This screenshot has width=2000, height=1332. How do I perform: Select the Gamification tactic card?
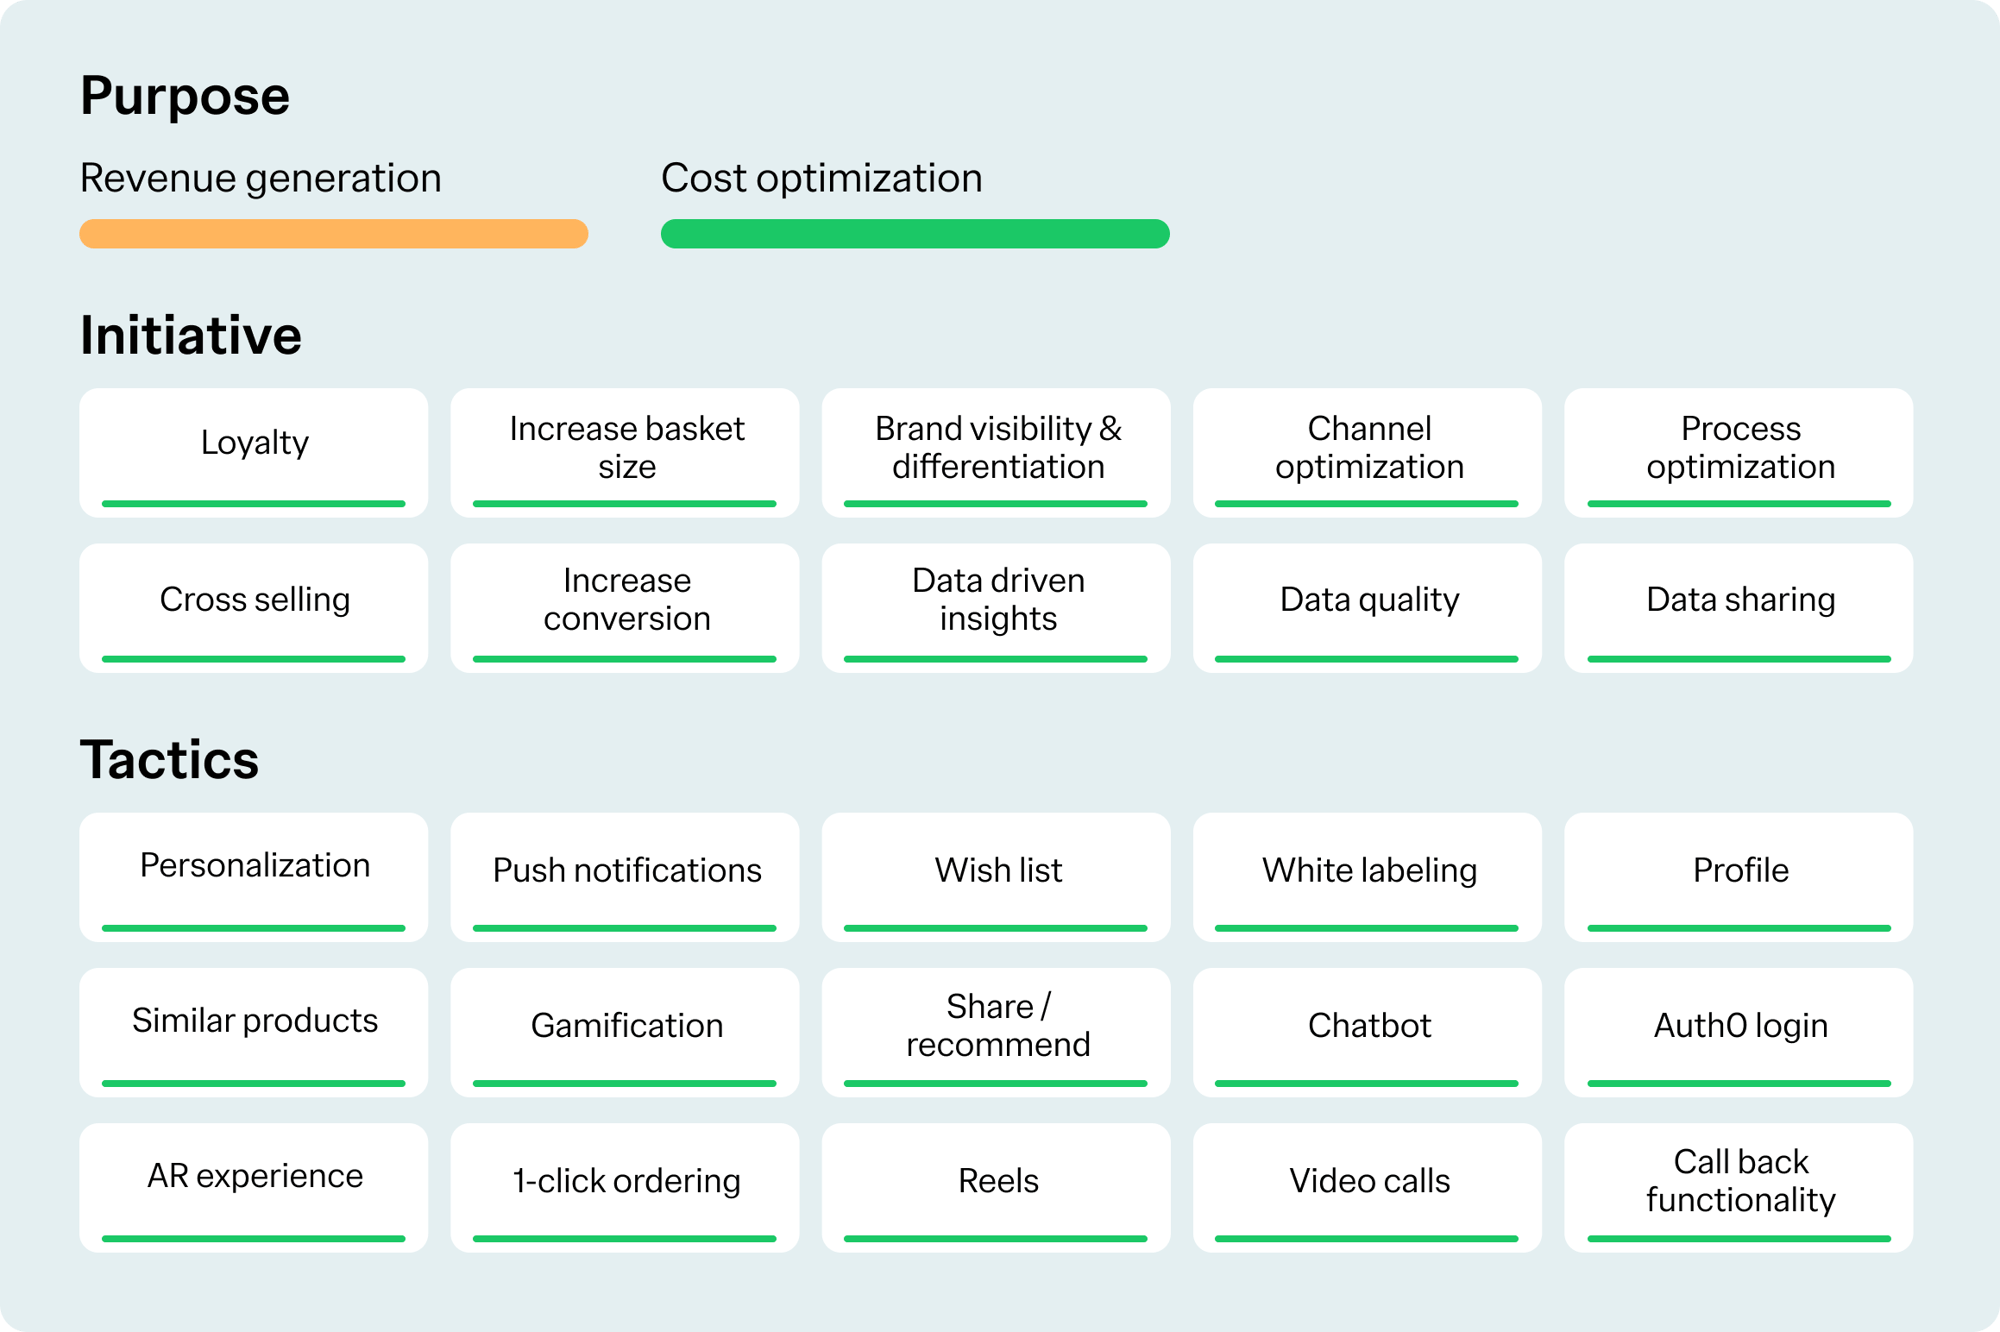pyautogui.click(x=625, y=1031)
